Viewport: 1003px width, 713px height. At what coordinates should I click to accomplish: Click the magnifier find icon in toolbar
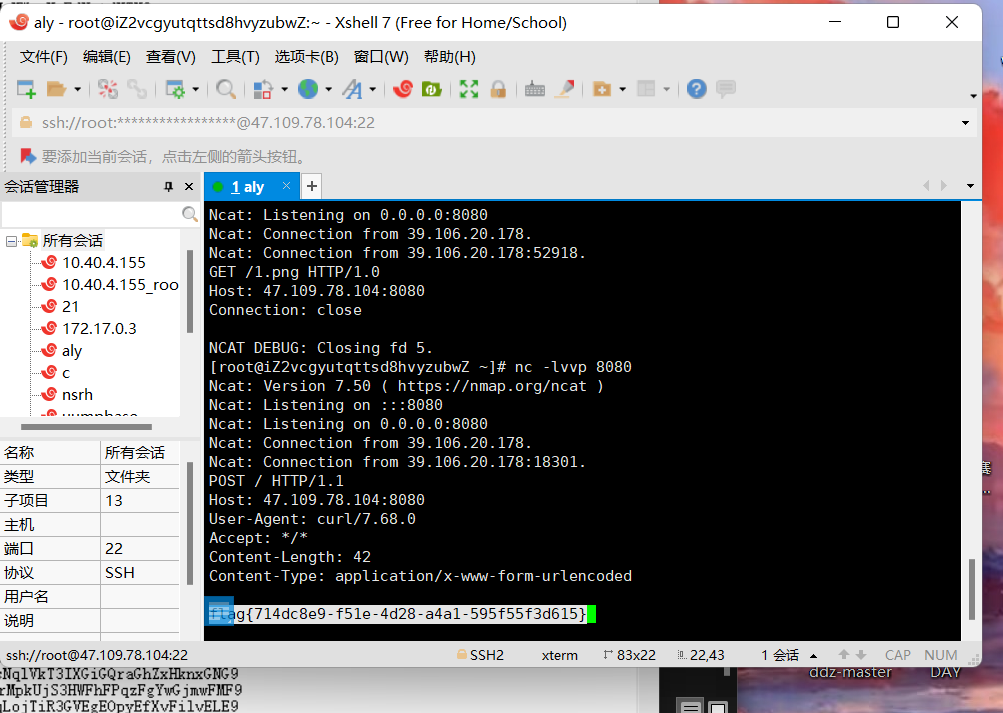226,90
